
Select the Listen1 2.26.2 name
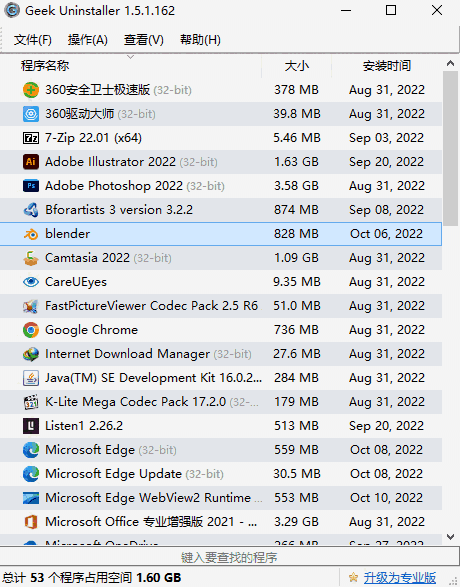pos(84,426)
